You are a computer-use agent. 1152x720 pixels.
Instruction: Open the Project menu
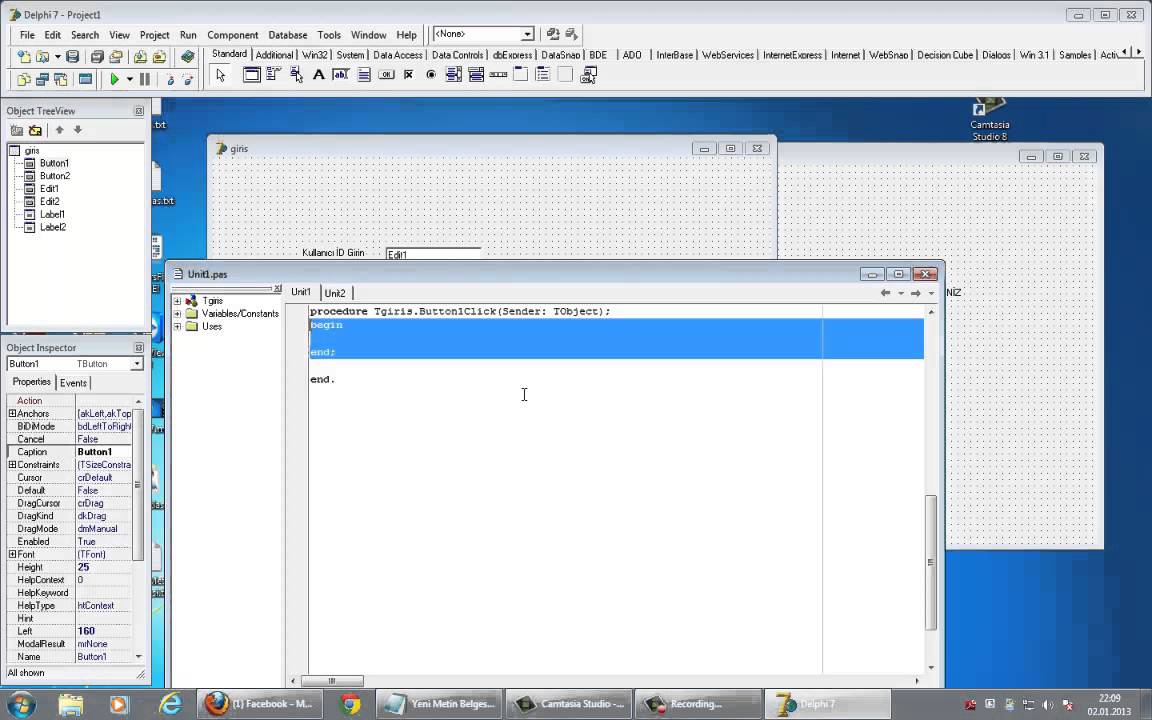[154, 35]
